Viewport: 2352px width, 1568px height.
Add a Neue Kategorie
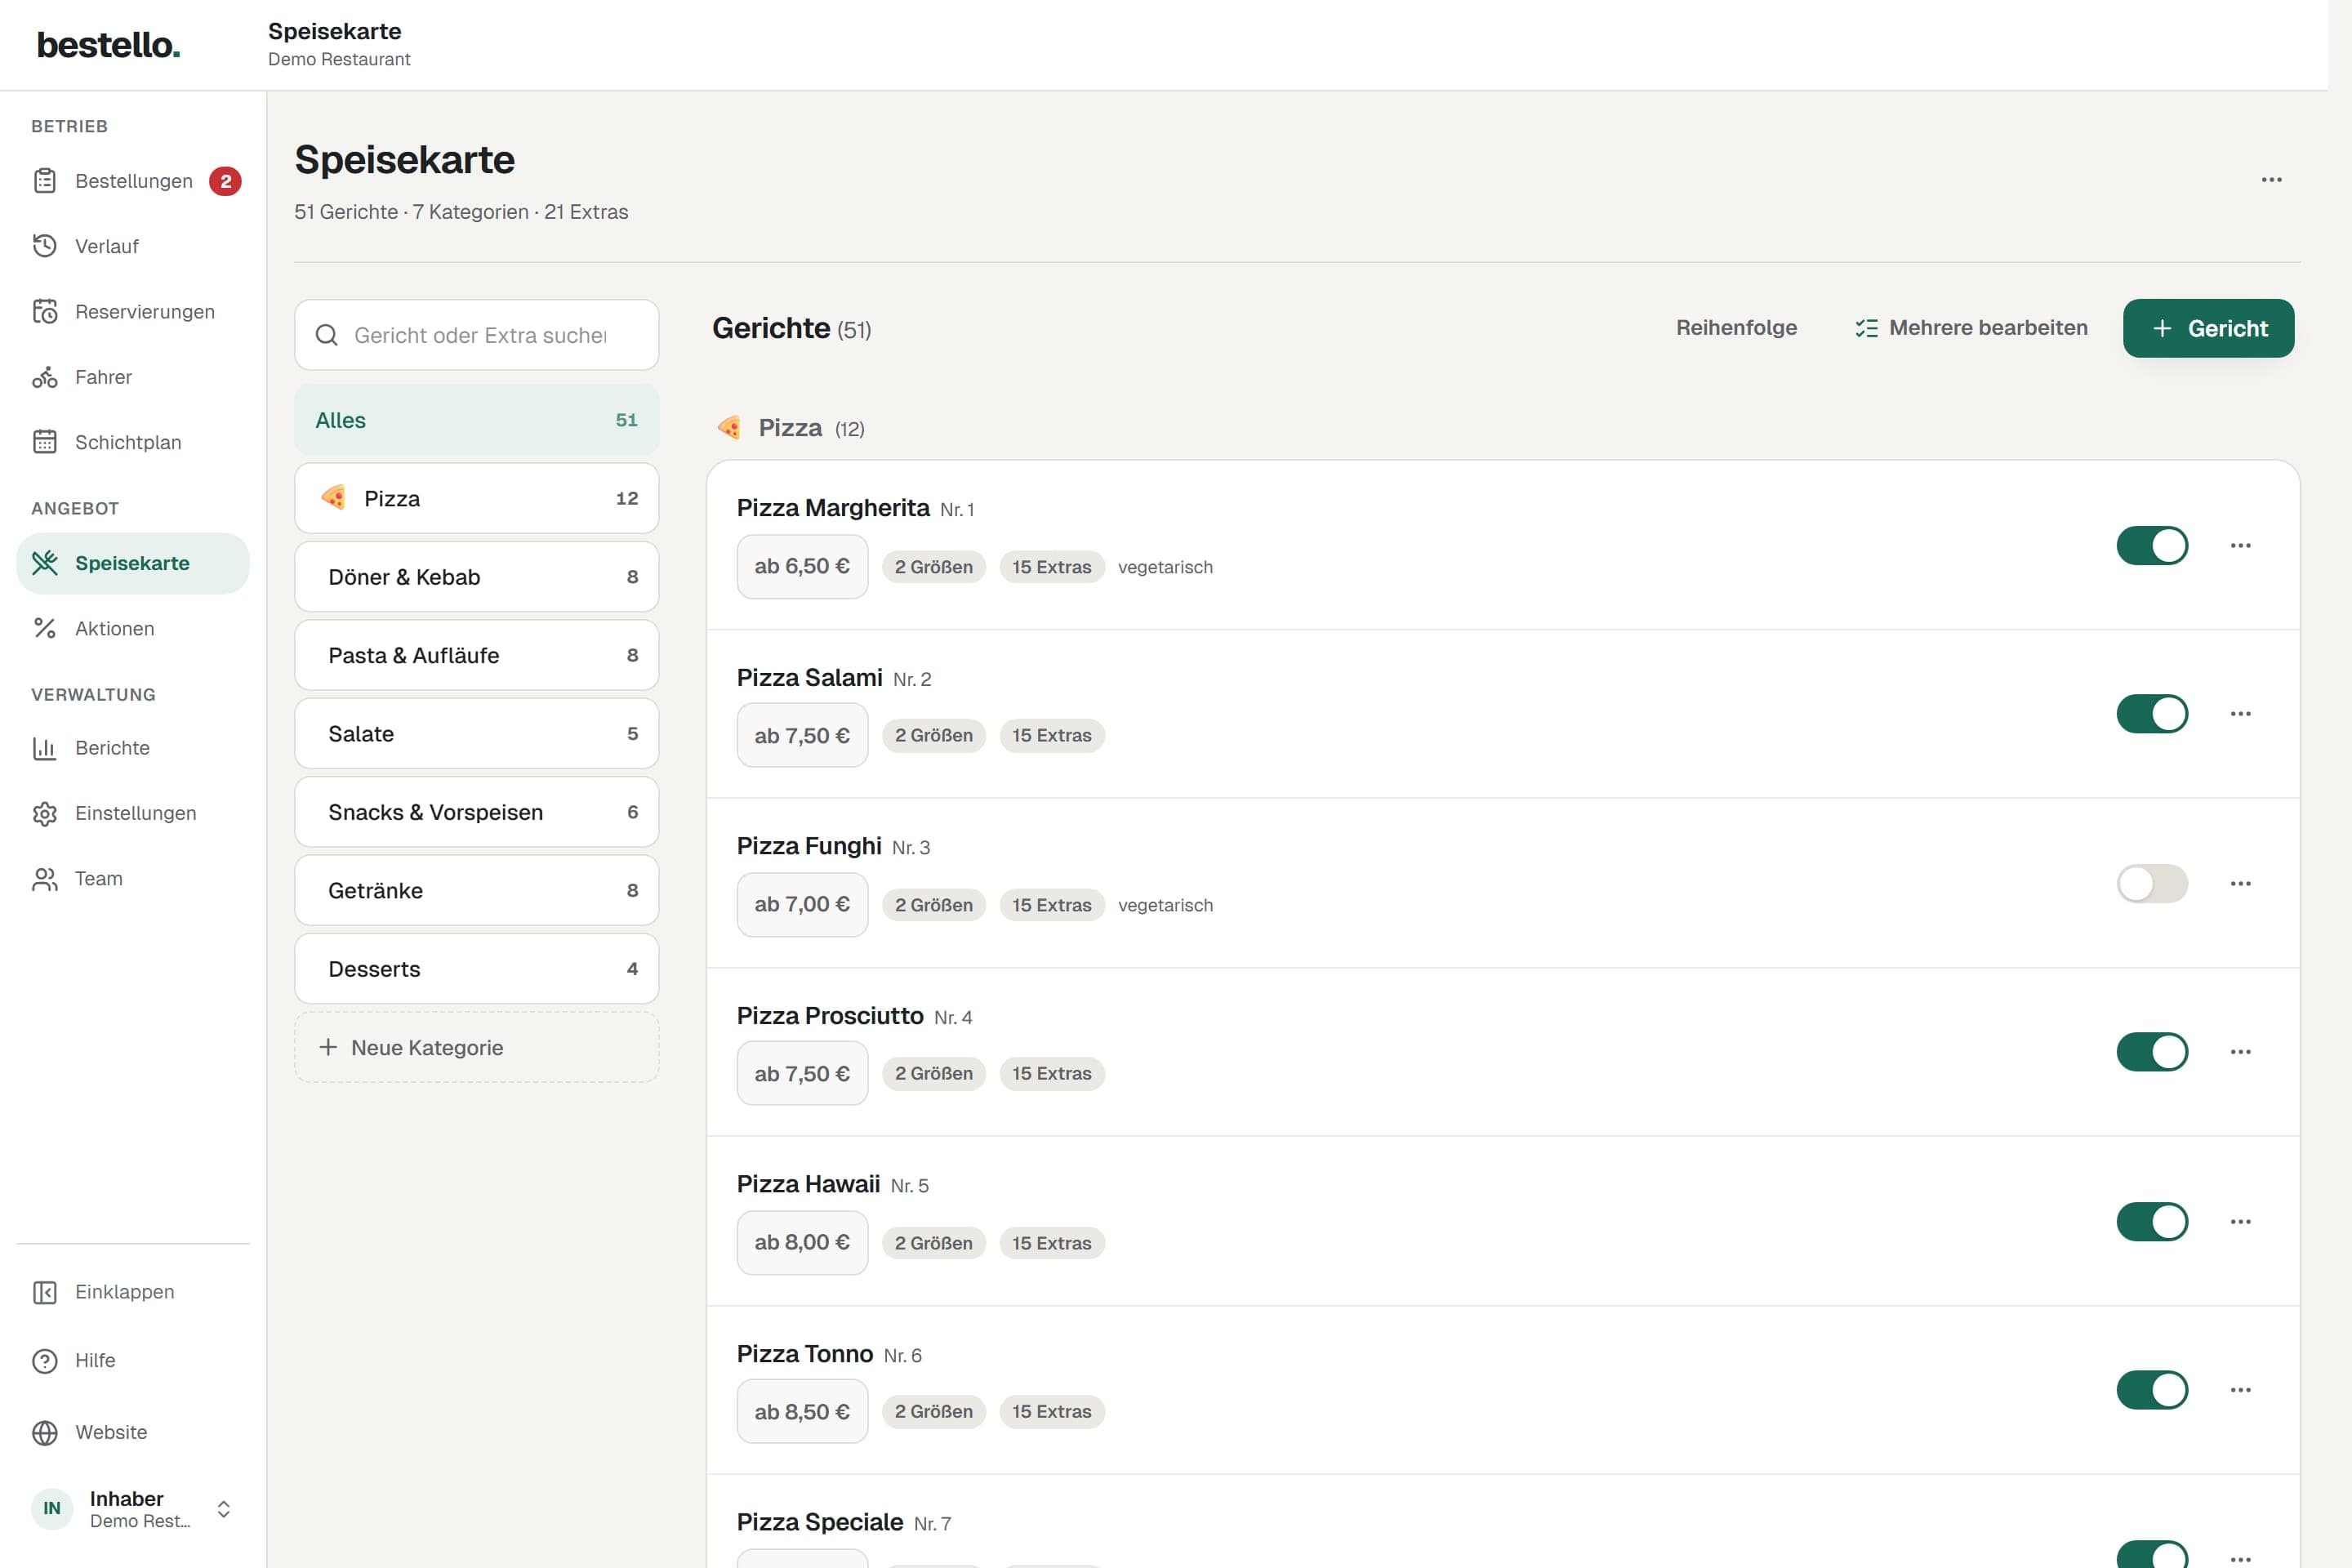click(476, 1047)
